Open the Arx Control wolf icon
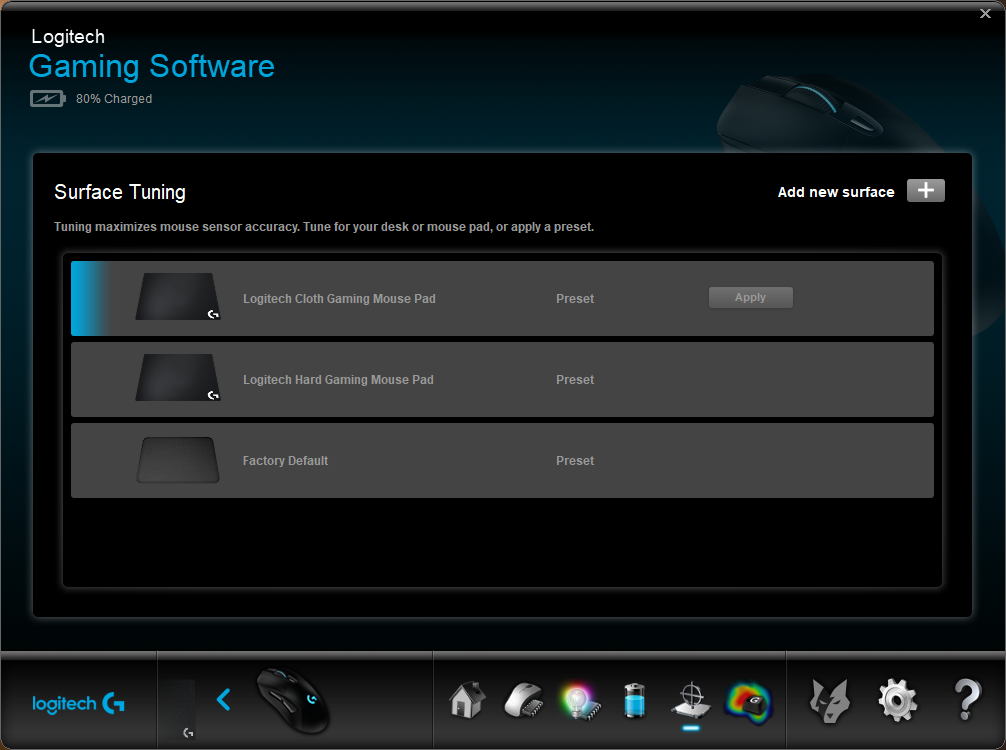Image resolution: width=1006 pixels, height=750 pixels. coord(830,701)
